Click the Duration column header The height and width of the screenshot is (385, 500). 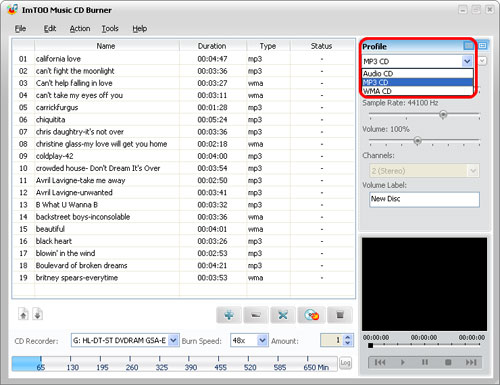pos(213,46)
